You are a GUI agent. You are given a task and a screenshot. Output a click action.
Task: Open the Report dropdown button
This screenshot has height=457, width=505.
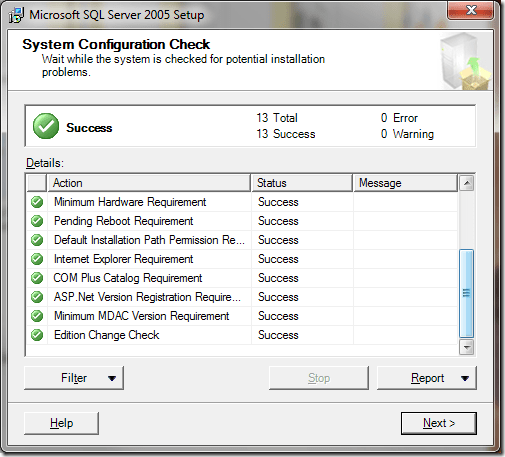pos(427,378)
